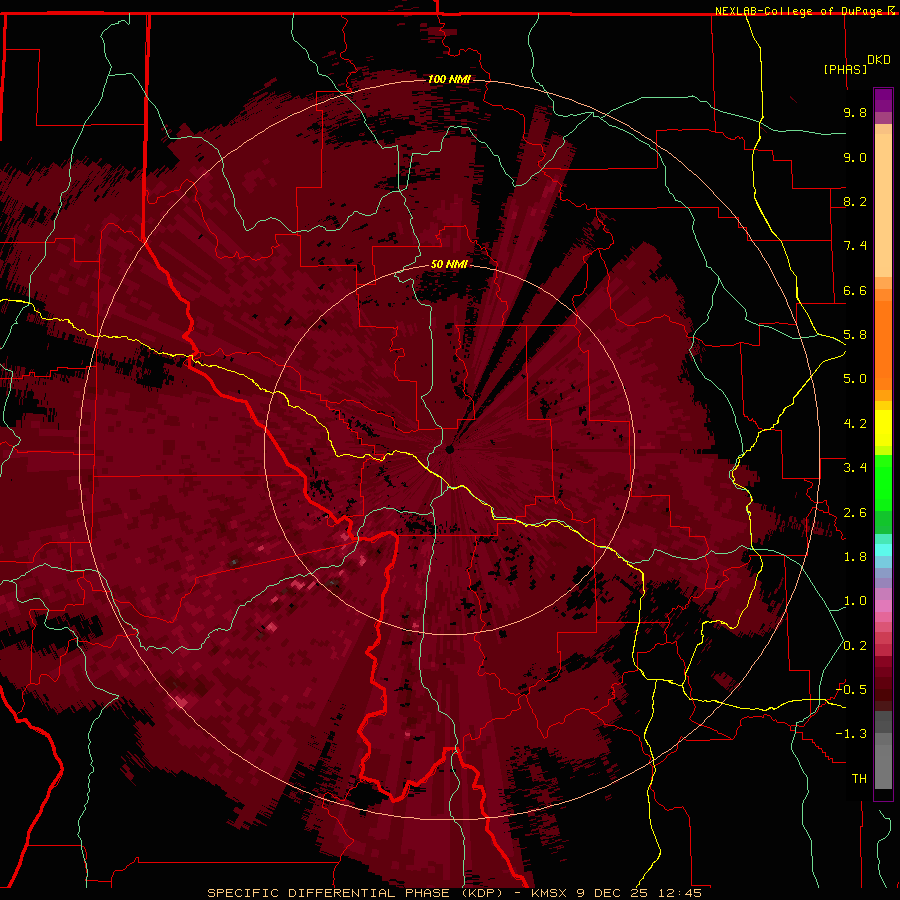This screenshot has width=900, height=900.
Task: Pick the cyan segment of the color bar
Action: coord(883,549)
